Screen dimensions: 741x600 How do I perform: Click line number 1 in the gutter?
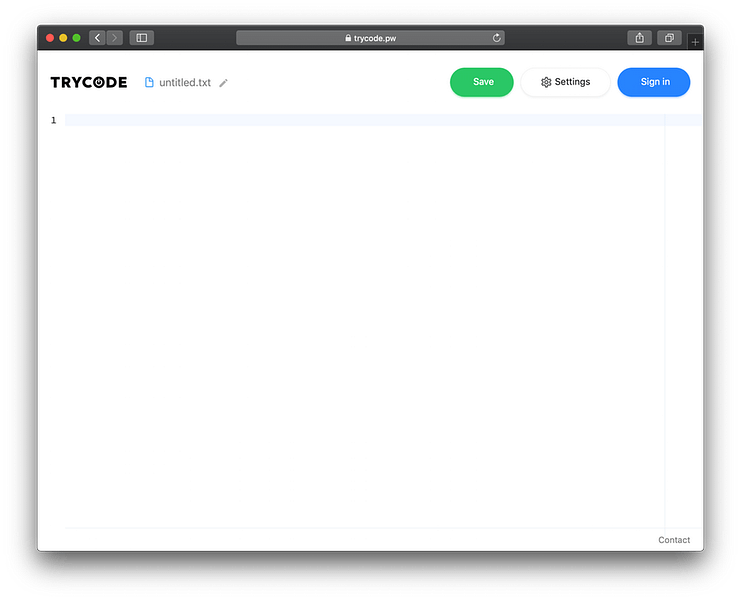click(53, 120)
